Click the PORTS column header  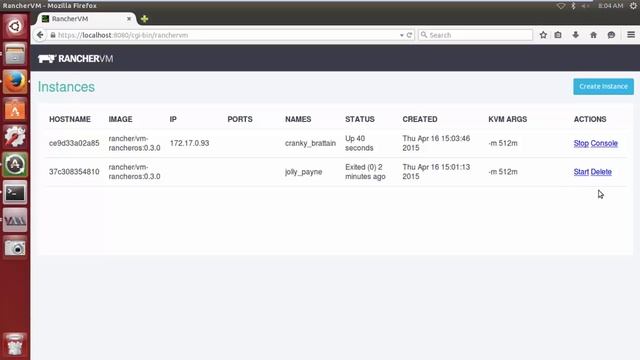click(240, 119)
